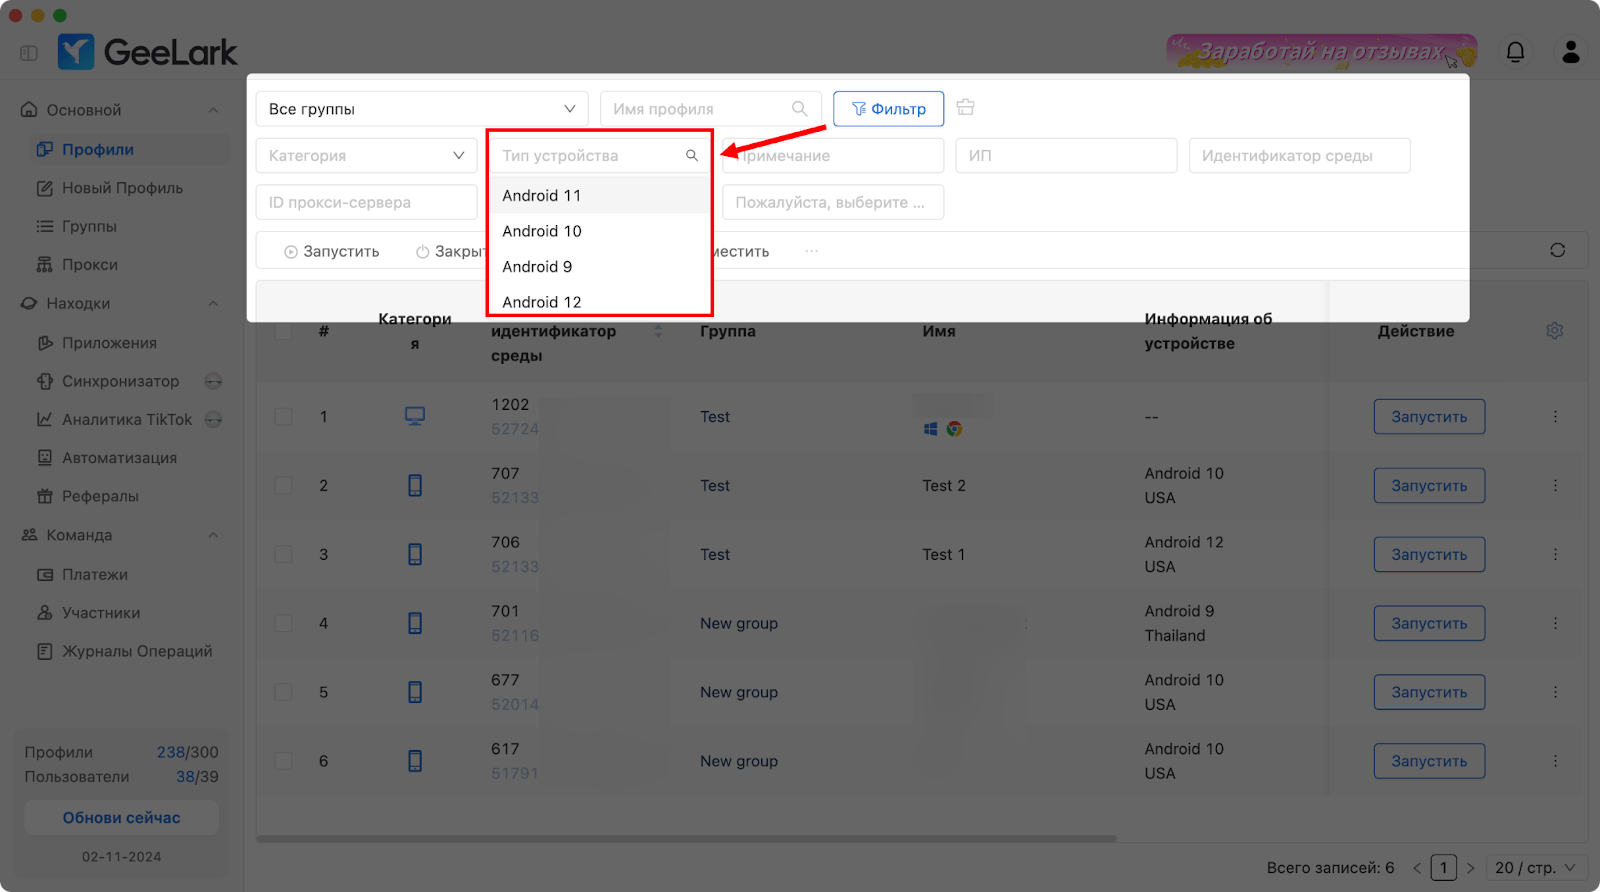Image resolution: width=1600 pixels, height=892 pixels.
Task: Select Android 9 from the device list
Action: tap(599, 267)
